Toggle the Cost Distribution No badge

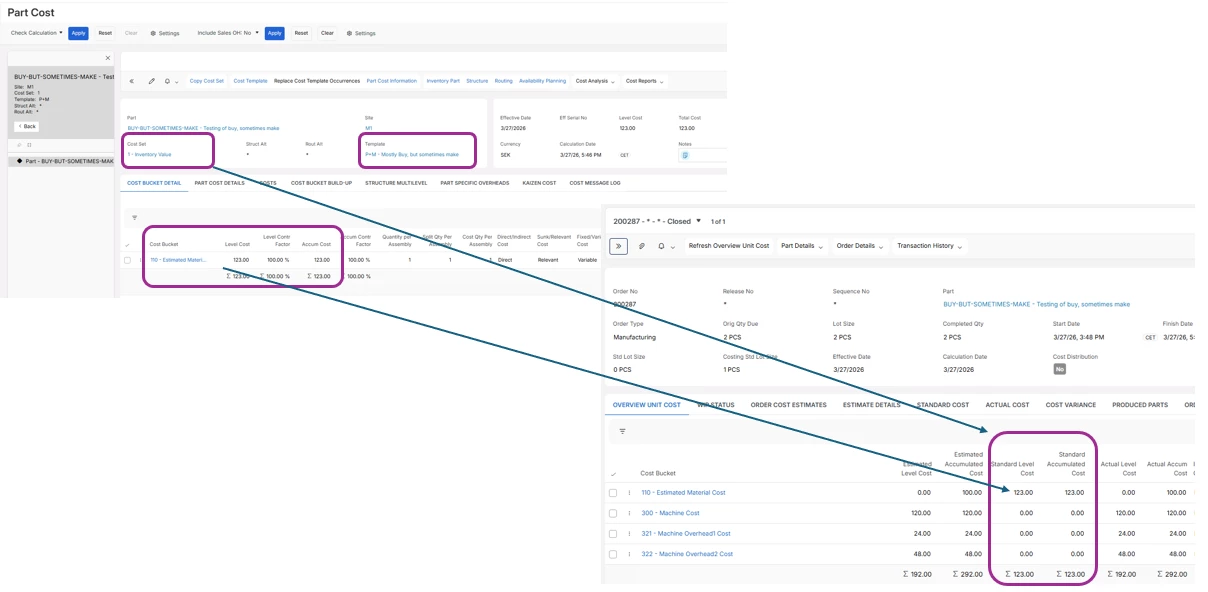[1061, 369]
